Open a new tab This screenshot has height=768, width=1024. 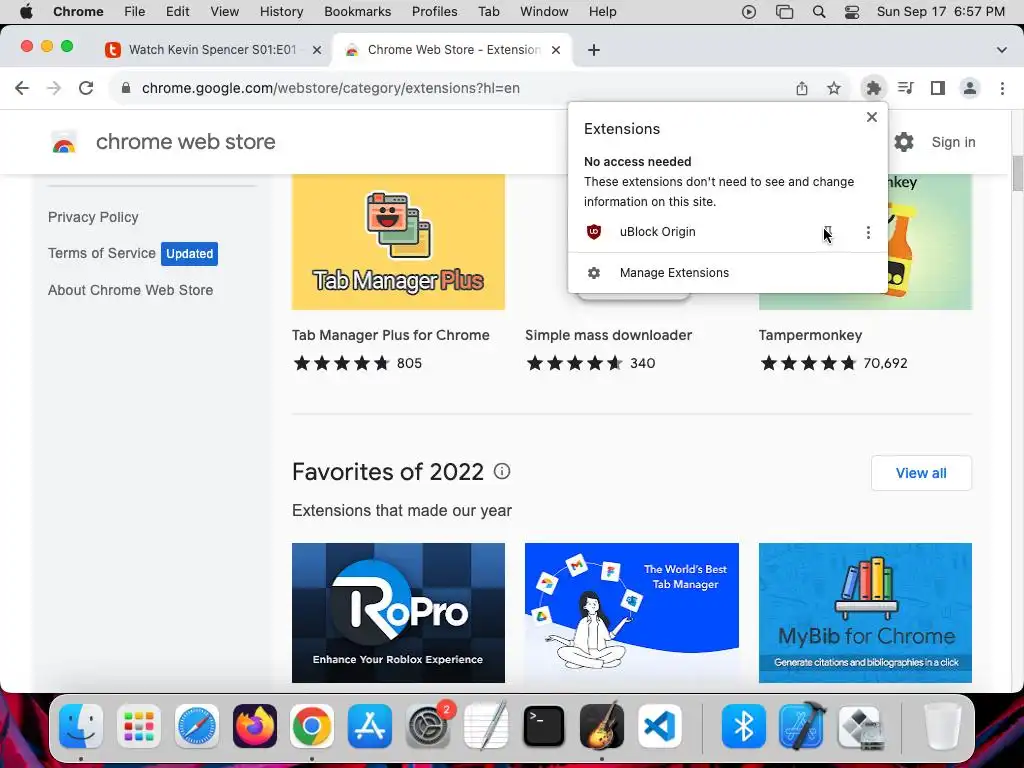[x=594, y=50]
